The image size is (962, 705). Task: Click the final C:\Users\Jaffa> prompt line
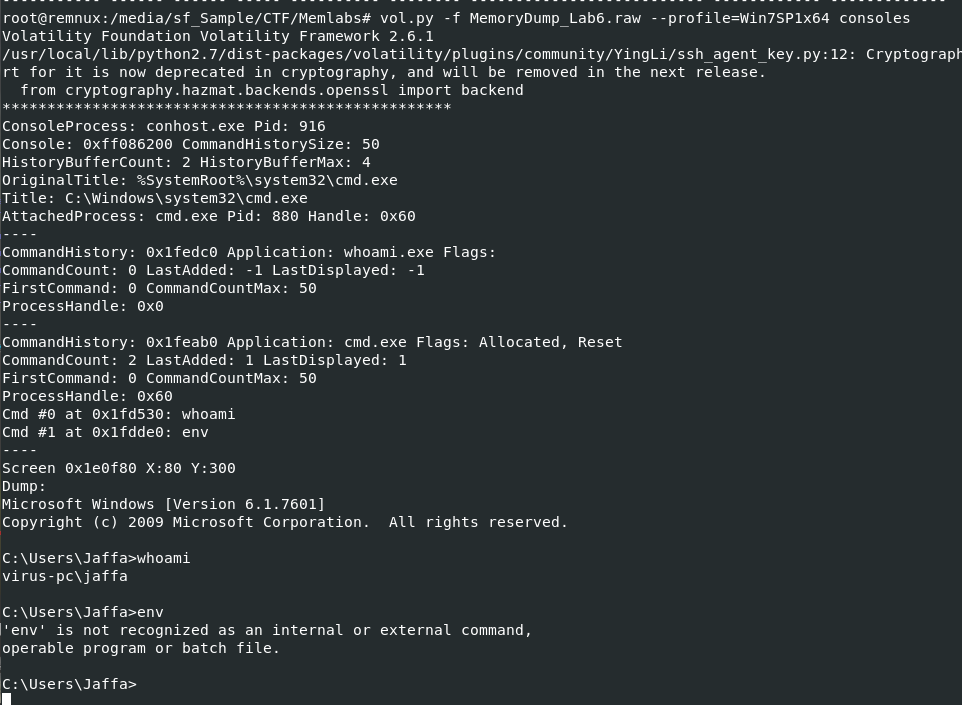69,684
